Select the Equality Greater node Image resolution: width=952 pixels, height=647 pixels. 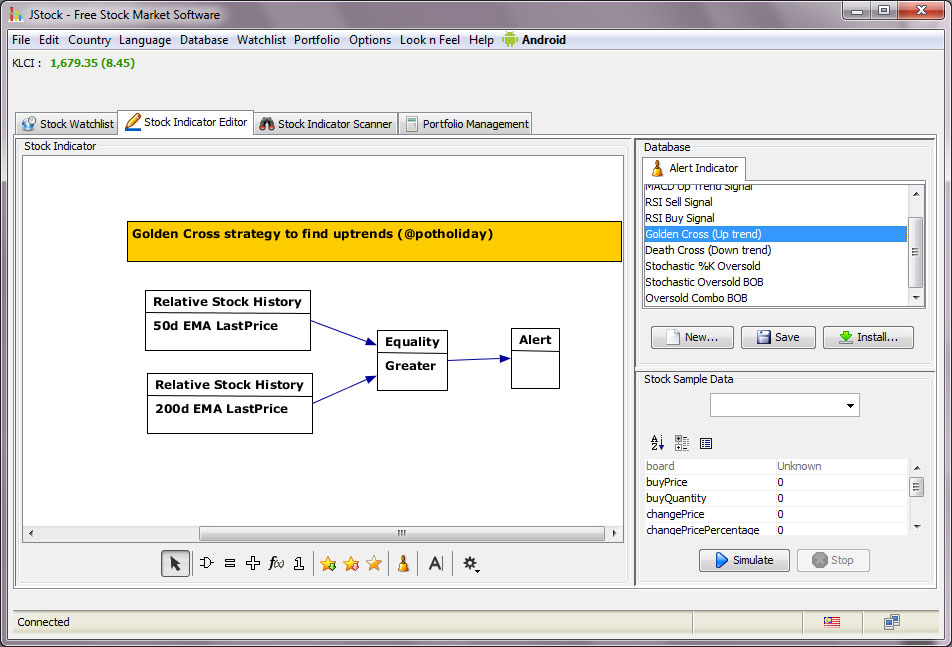(x=412, y=361)
